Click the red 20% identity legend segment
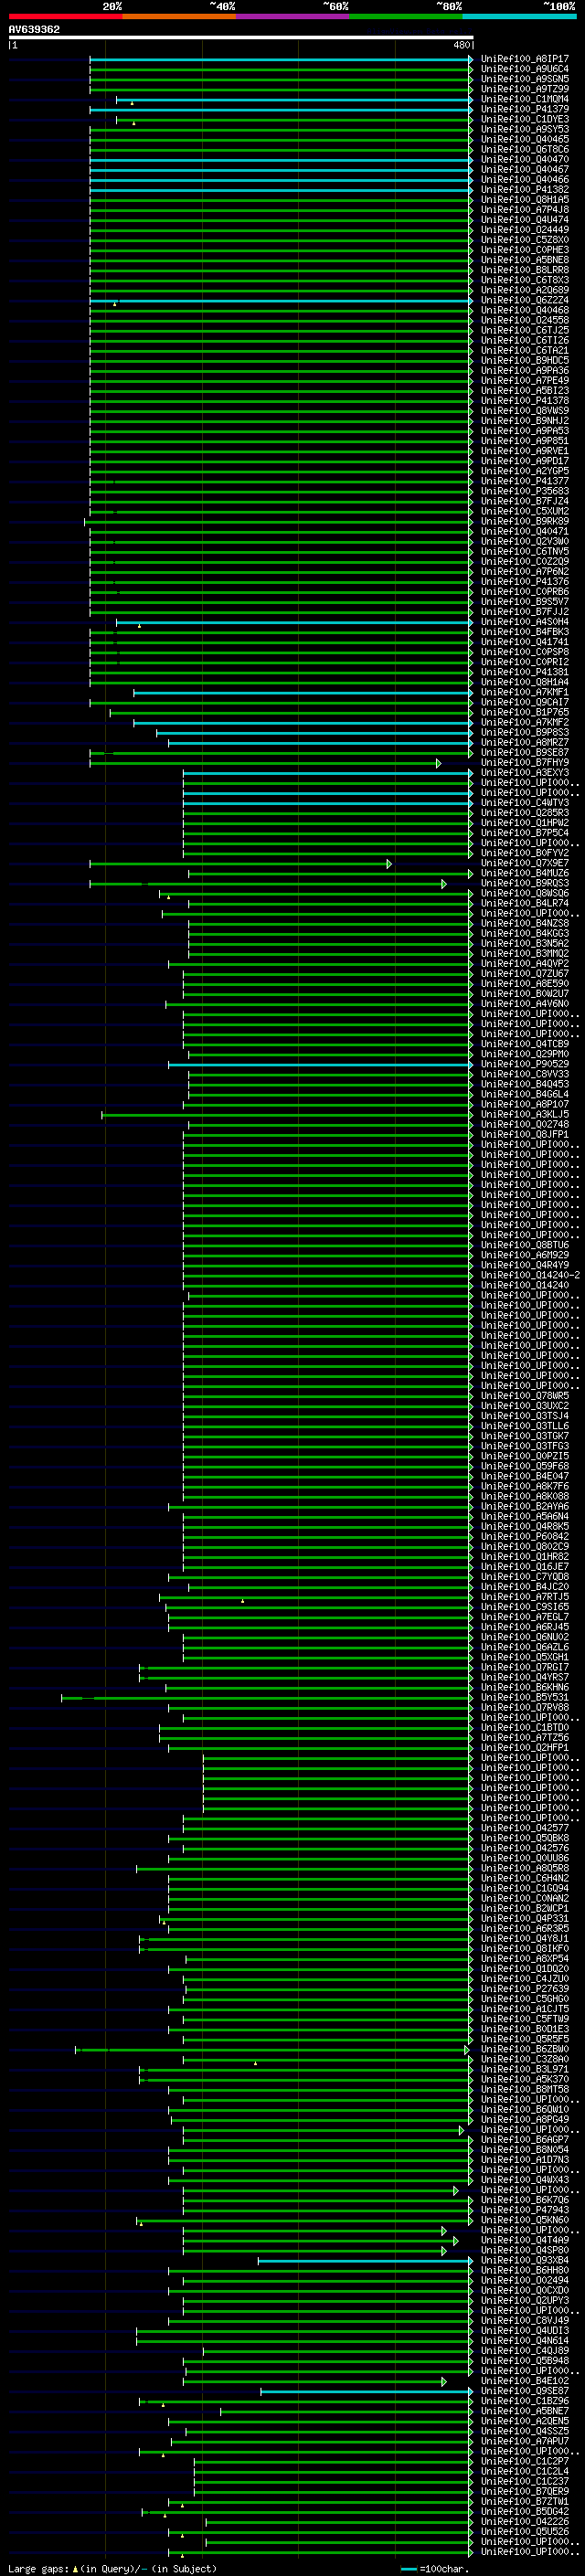The image size is (585, 2576). coord(65,16)
